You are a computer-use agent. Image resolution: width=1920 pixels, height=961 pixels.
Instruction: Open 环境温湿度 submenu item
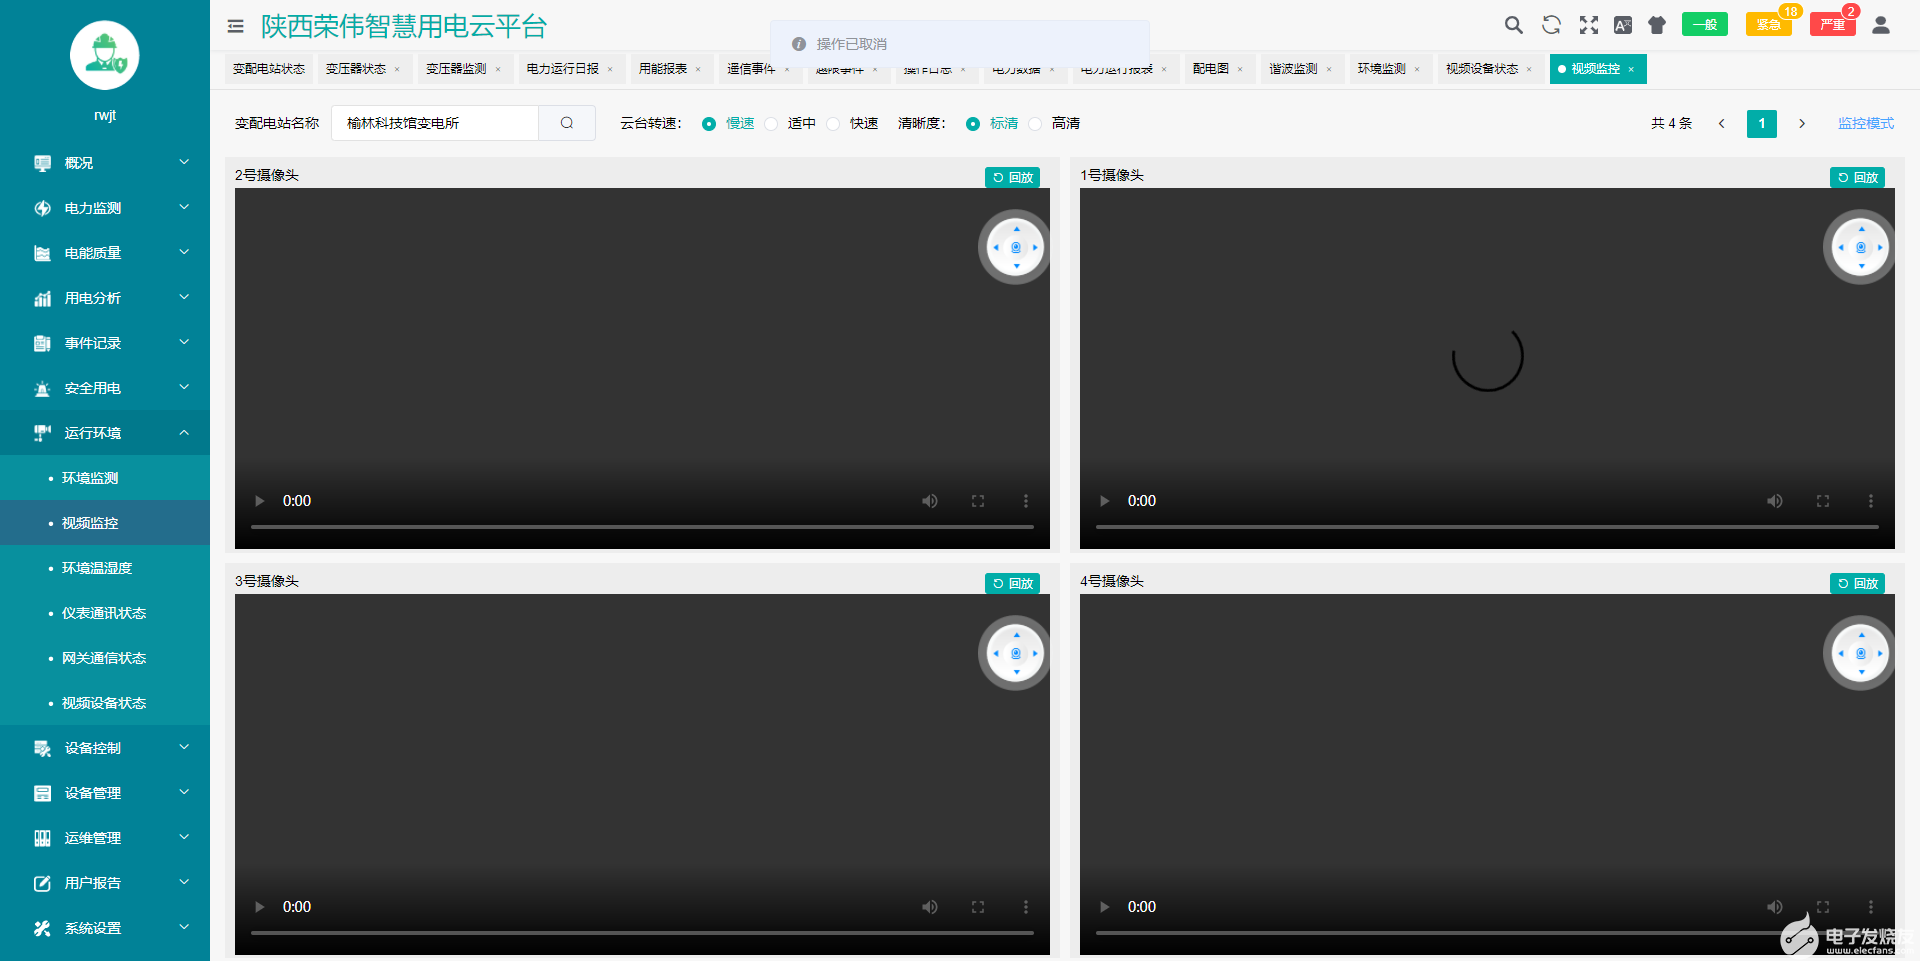click(x=105, y=568)
